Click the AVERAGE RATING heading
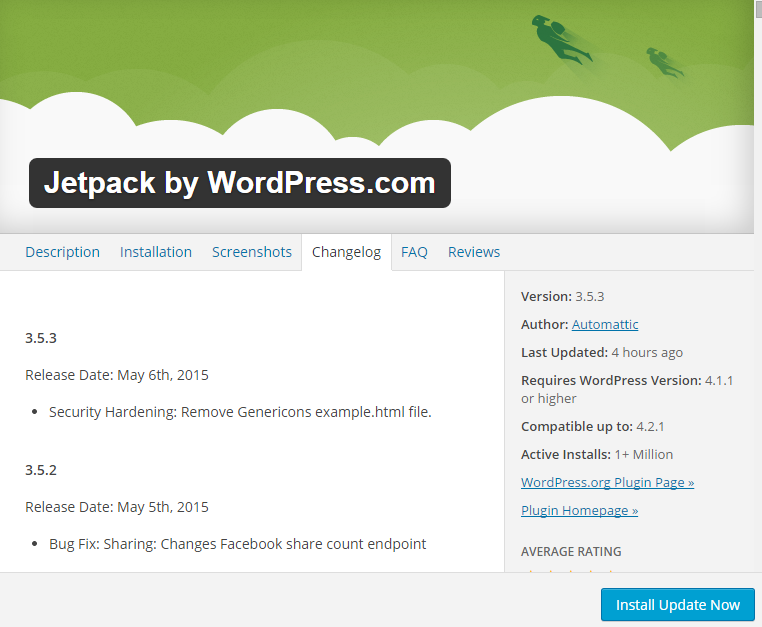 tap(571, 552)
